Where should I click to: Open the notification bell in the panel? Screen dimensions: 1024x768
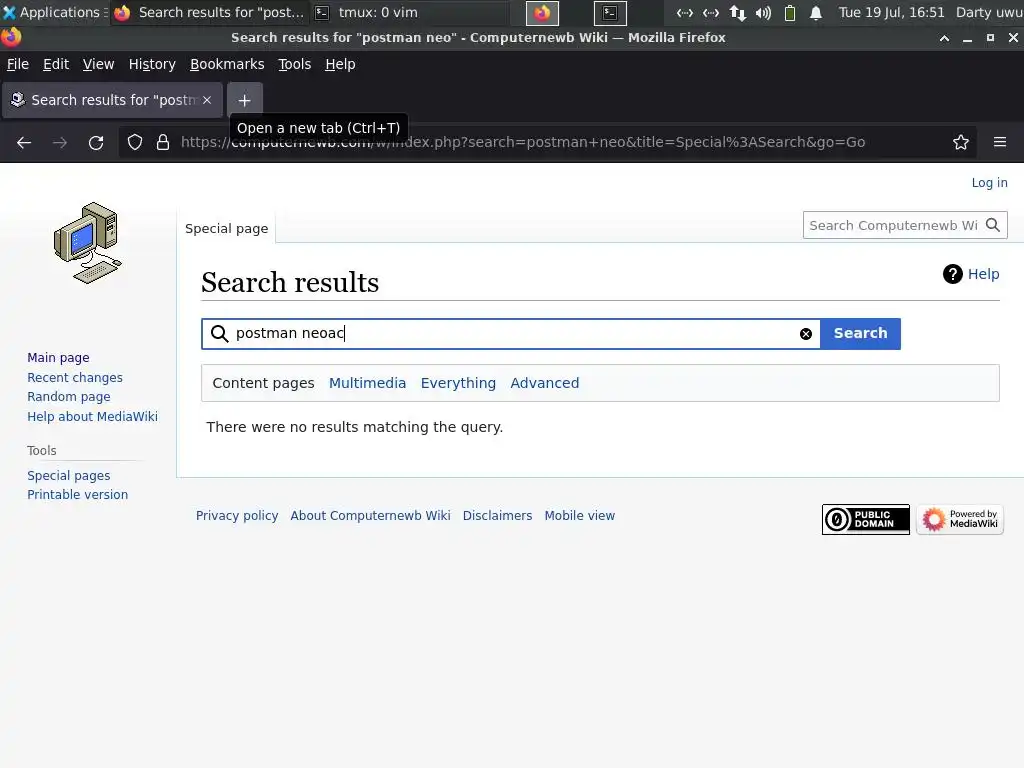(x=816, y=12)
